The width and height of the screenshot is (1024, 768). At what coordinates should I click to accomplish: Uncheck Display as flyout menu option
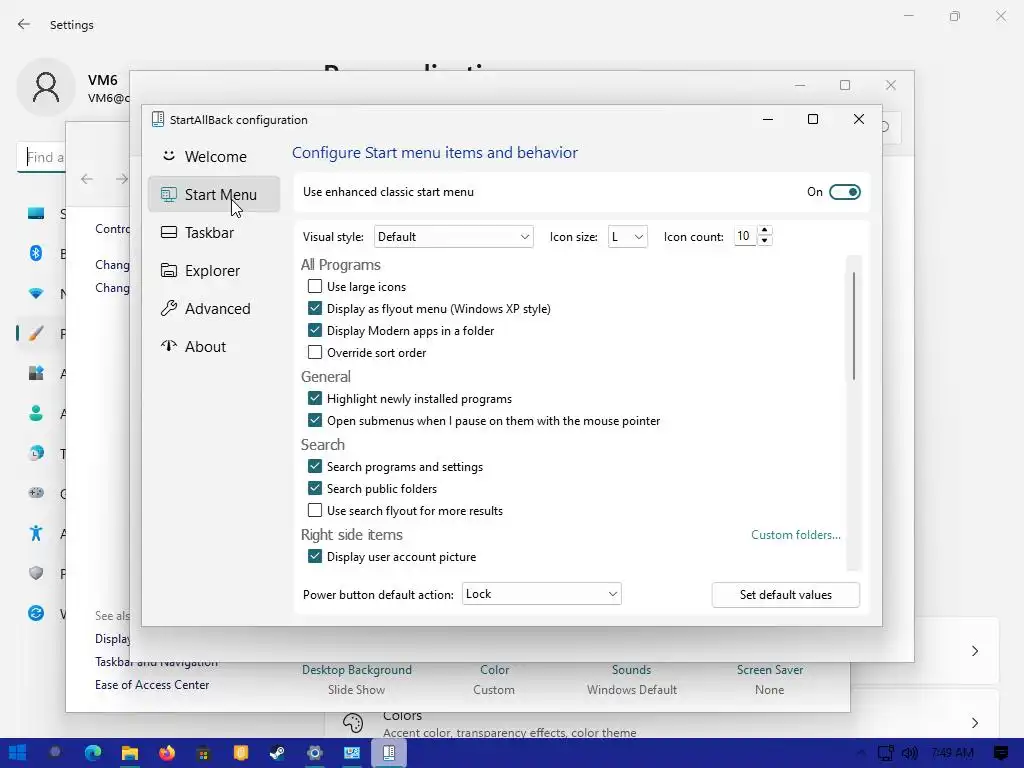tap(315, 308)
